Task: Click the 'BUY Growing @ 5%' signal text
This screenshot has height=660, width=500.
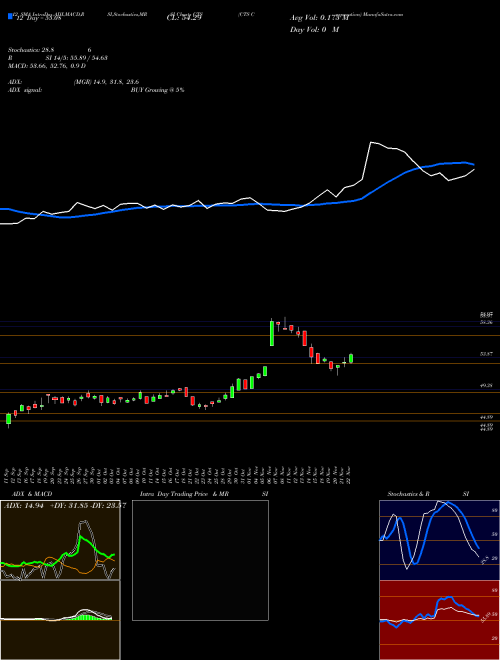Action: 157,90
